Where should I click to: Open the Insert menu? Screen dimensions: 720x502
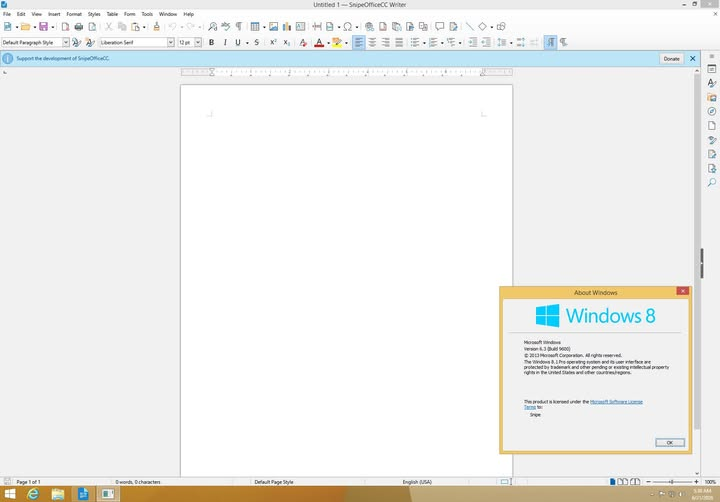point(54,14)
